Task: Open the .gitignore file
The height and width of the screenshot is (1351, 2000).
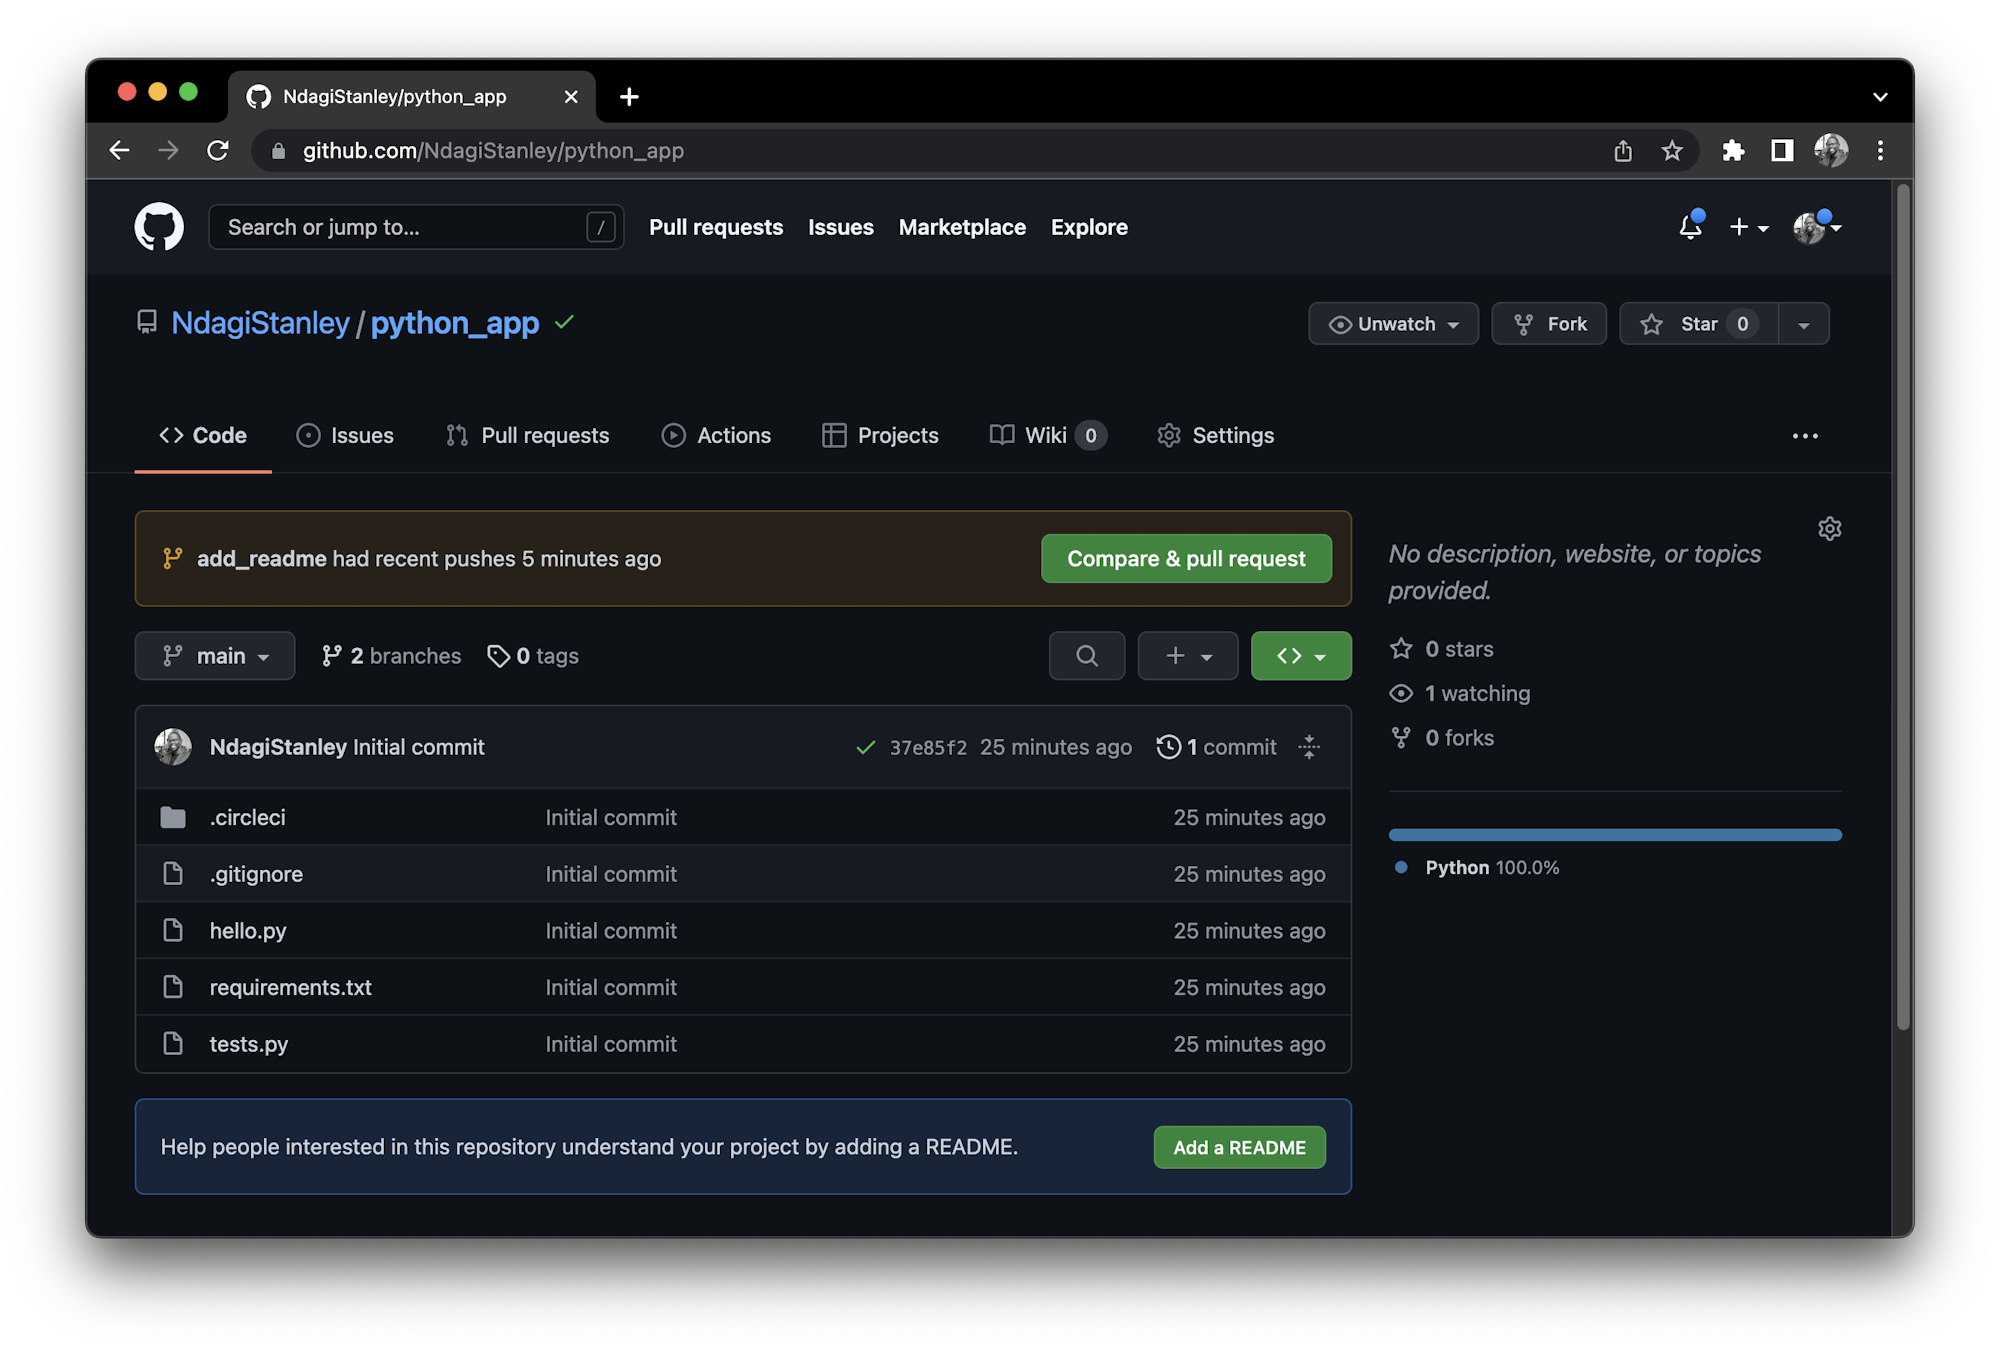Action: tap(256, 874)
